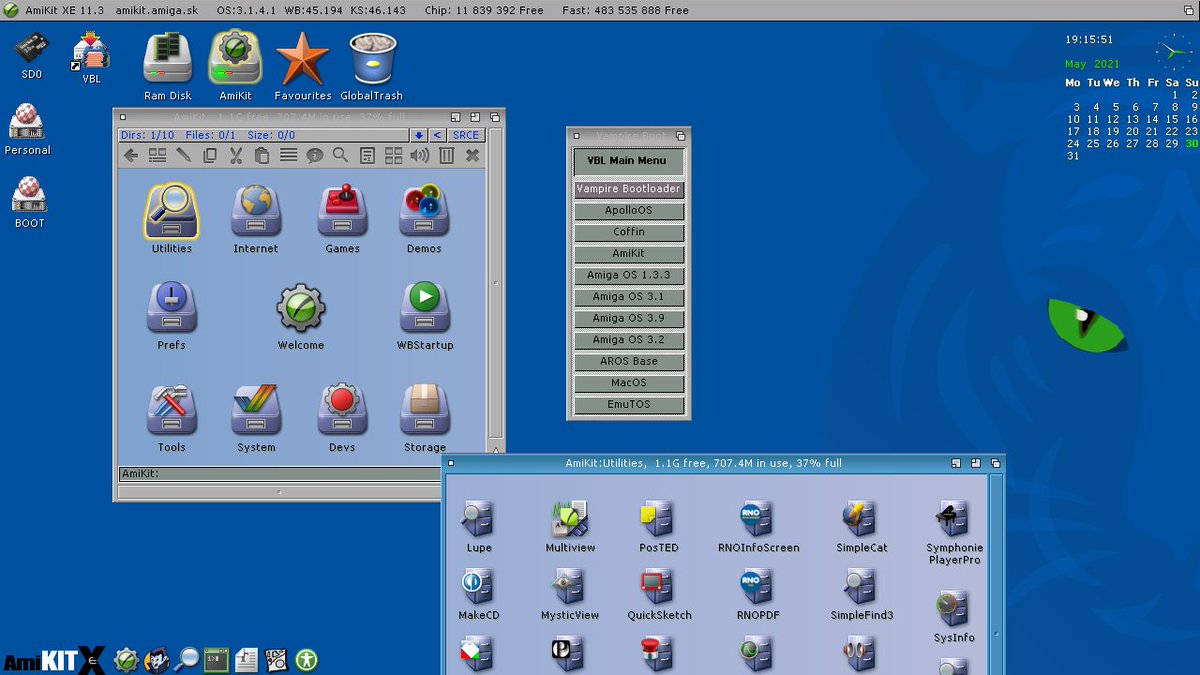Choose Amiga OS 1.3.3 boot option
This screenshot has width=1200, height=675.
click(629, 275)
